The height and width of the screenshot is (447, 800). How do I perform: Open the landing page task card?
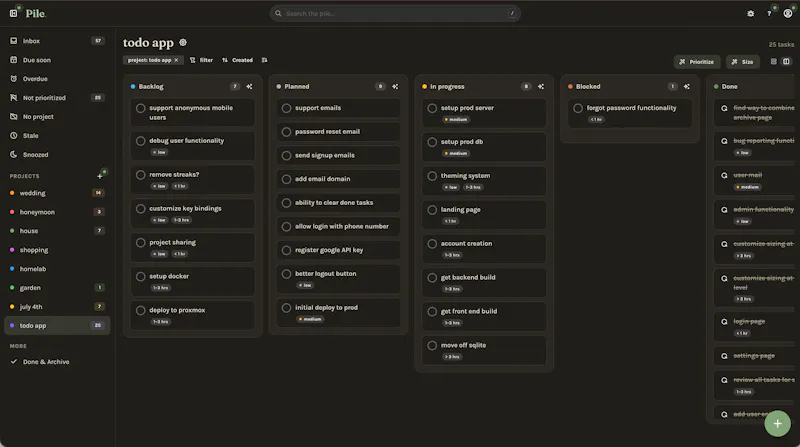(484, 215)
